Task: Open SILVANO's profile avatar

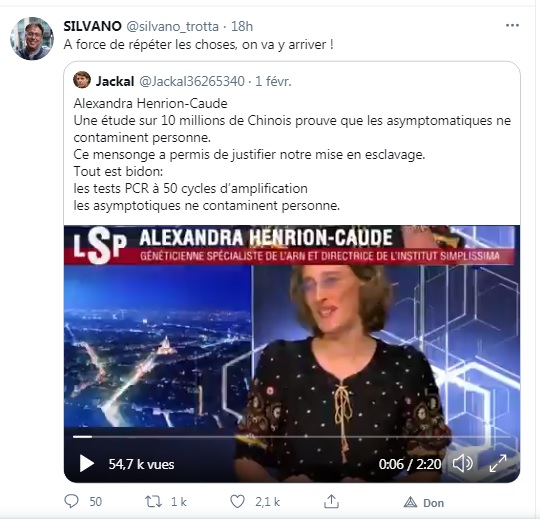Action: (x=32, y=39)
